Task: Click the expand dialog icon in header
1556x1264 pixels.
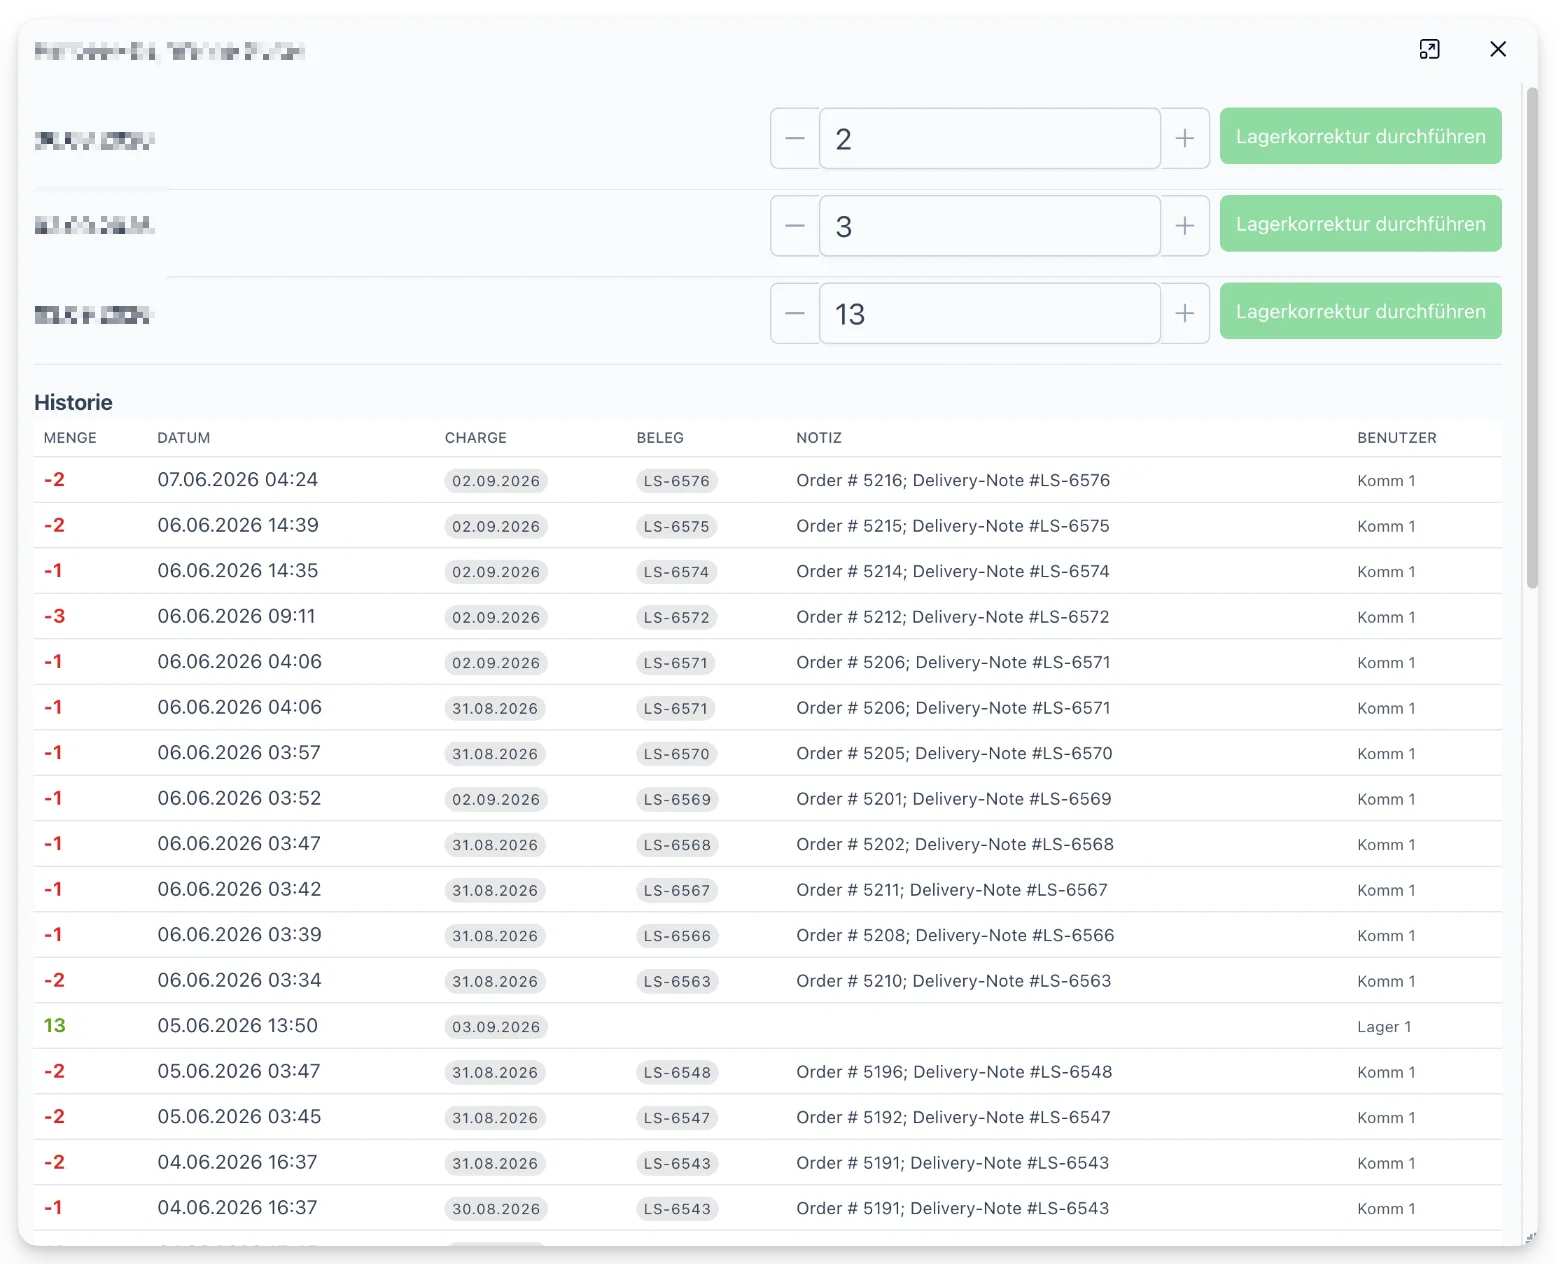Action: 1429,49
